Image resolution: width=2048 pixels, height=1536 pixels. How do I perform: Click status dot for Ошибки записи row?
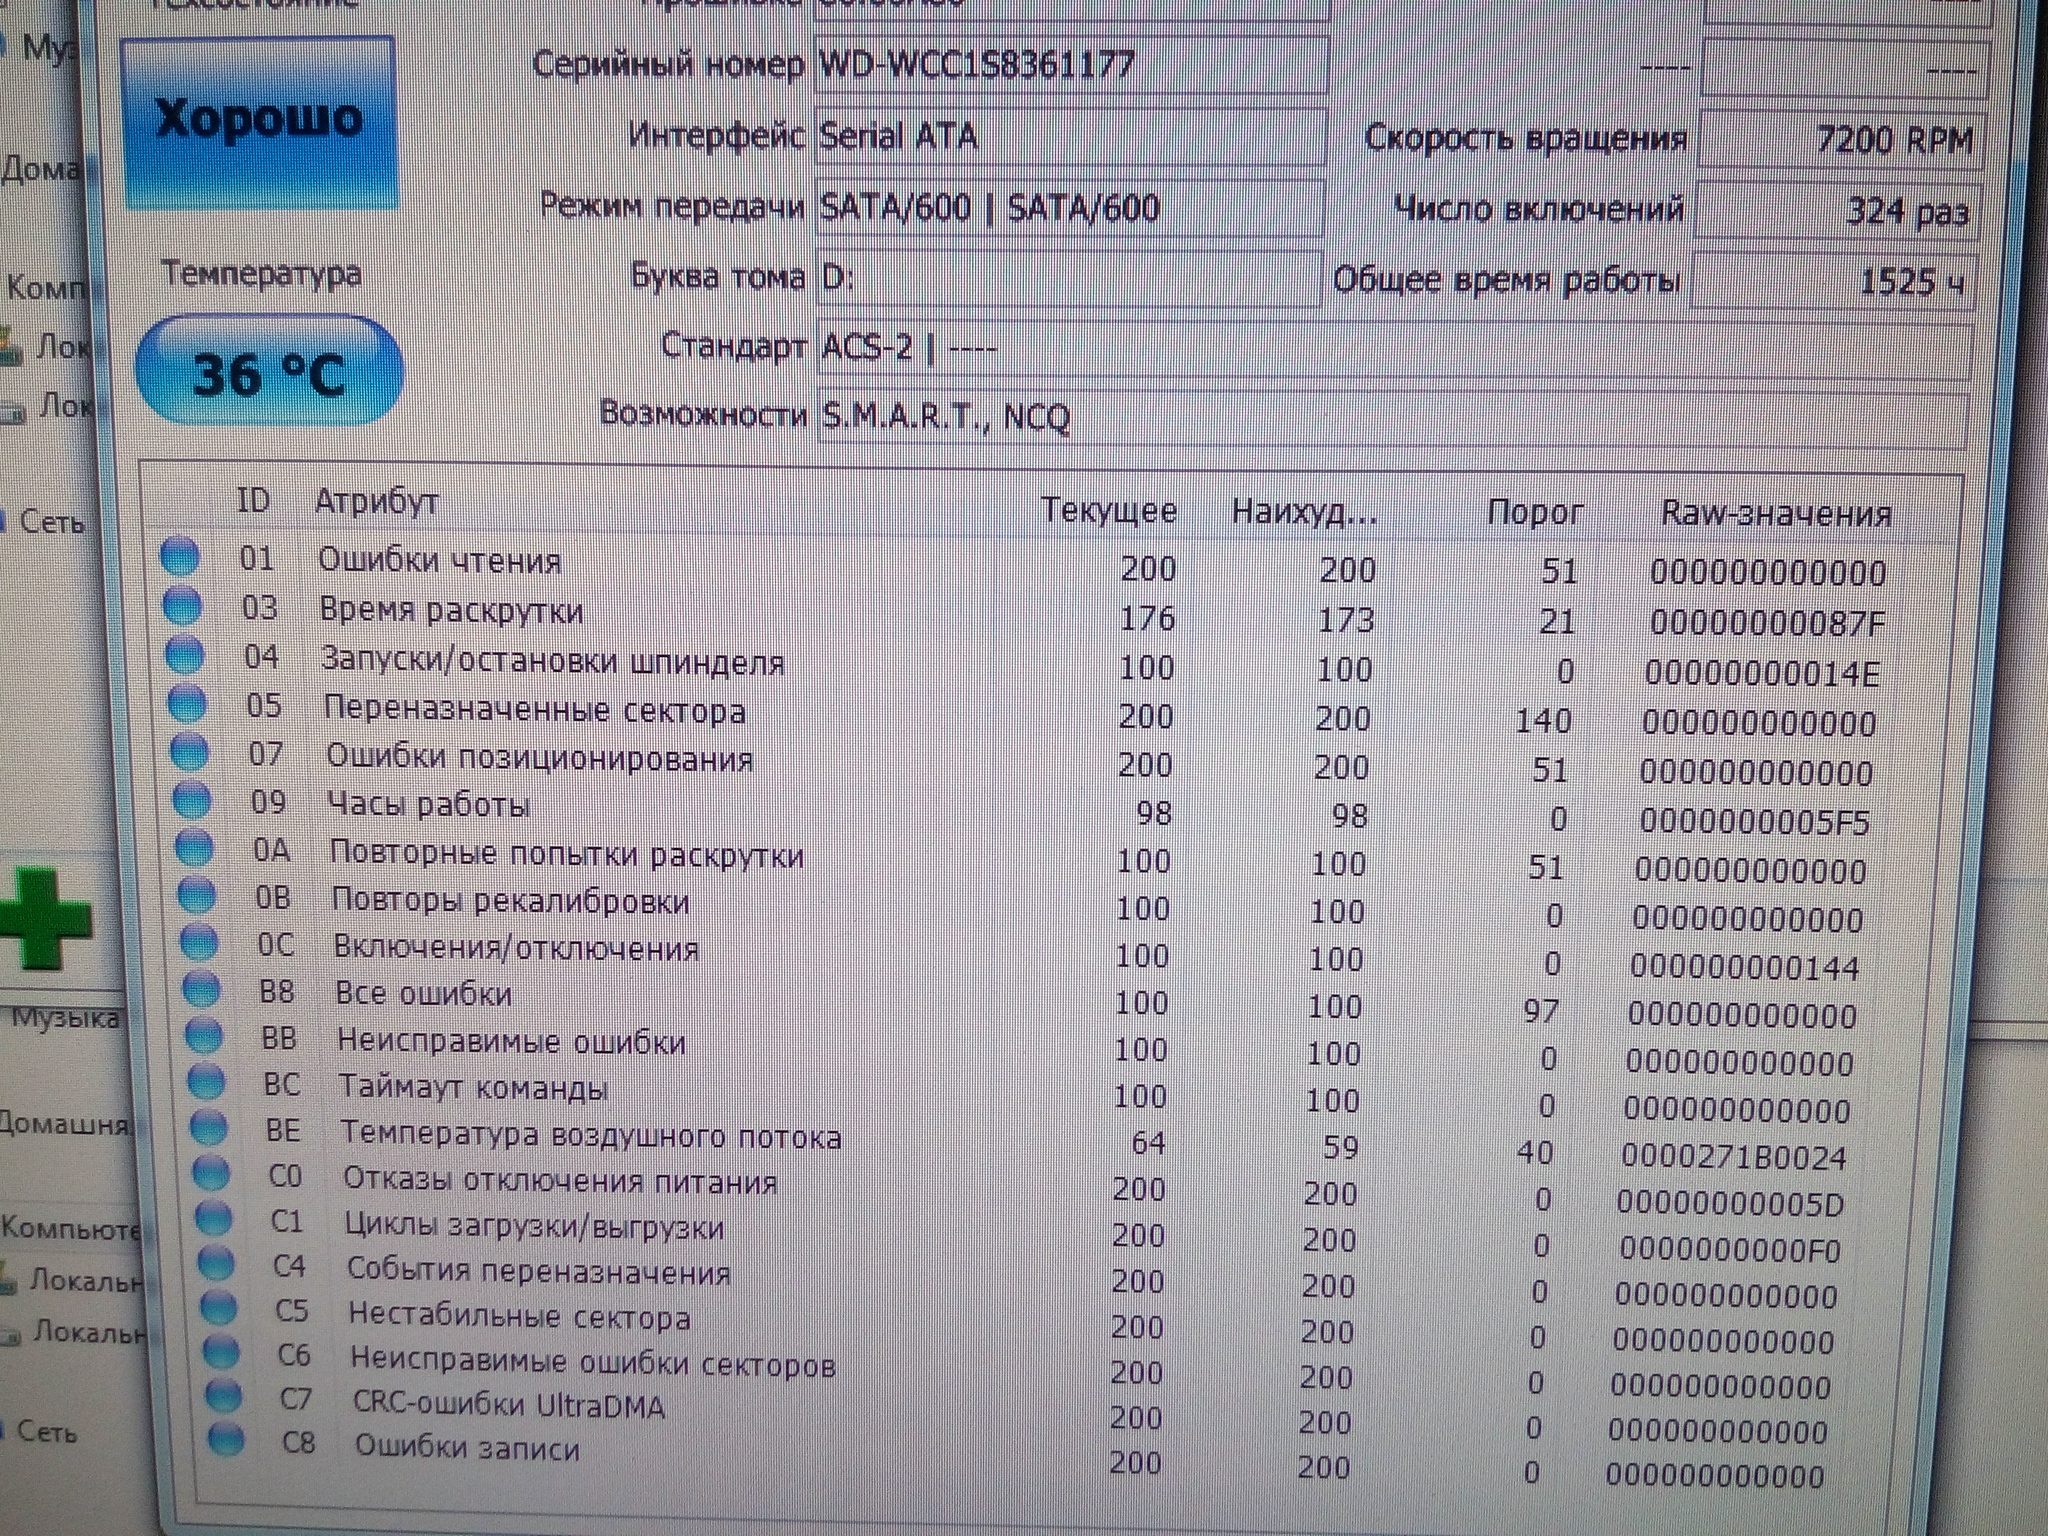point(227,1440)
